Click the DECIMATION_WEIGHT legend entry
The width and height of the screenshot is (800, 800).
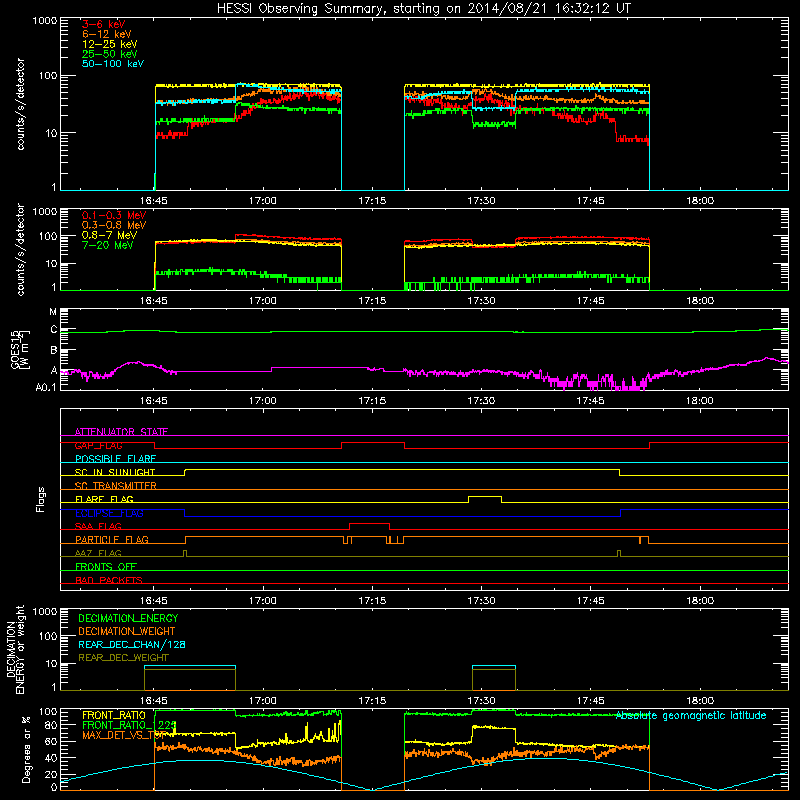pos(127,631)
